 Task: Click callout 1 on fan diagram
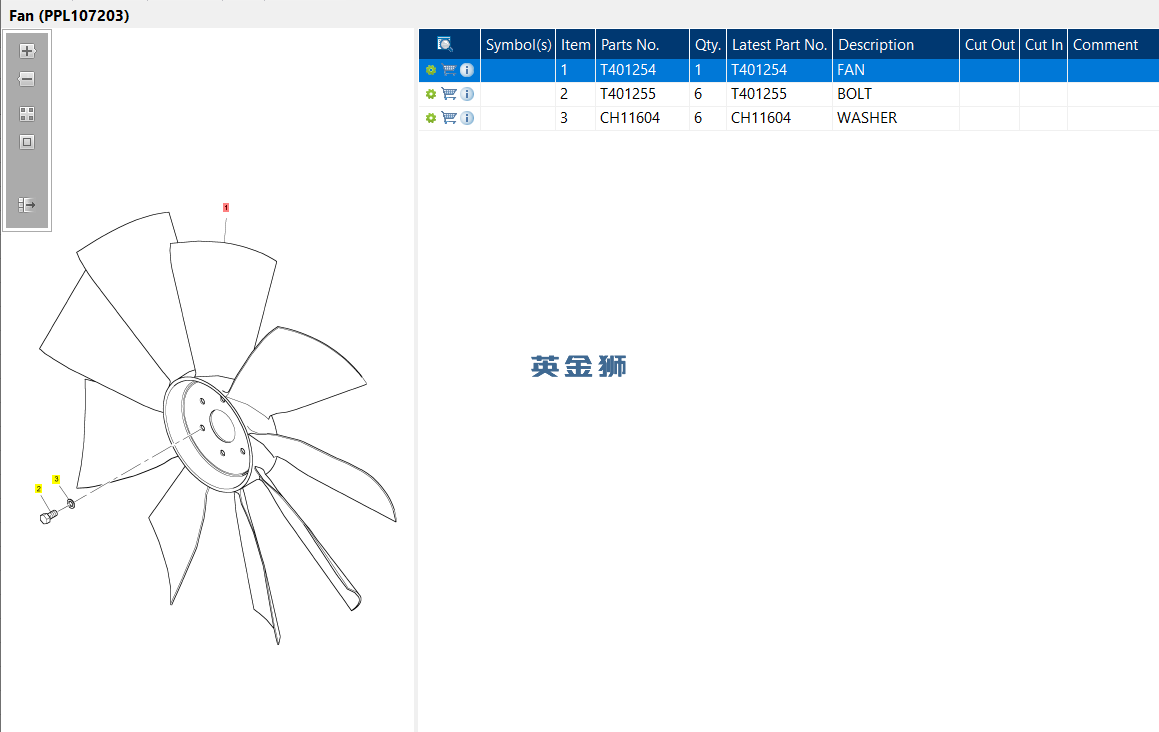coord(226,208)
